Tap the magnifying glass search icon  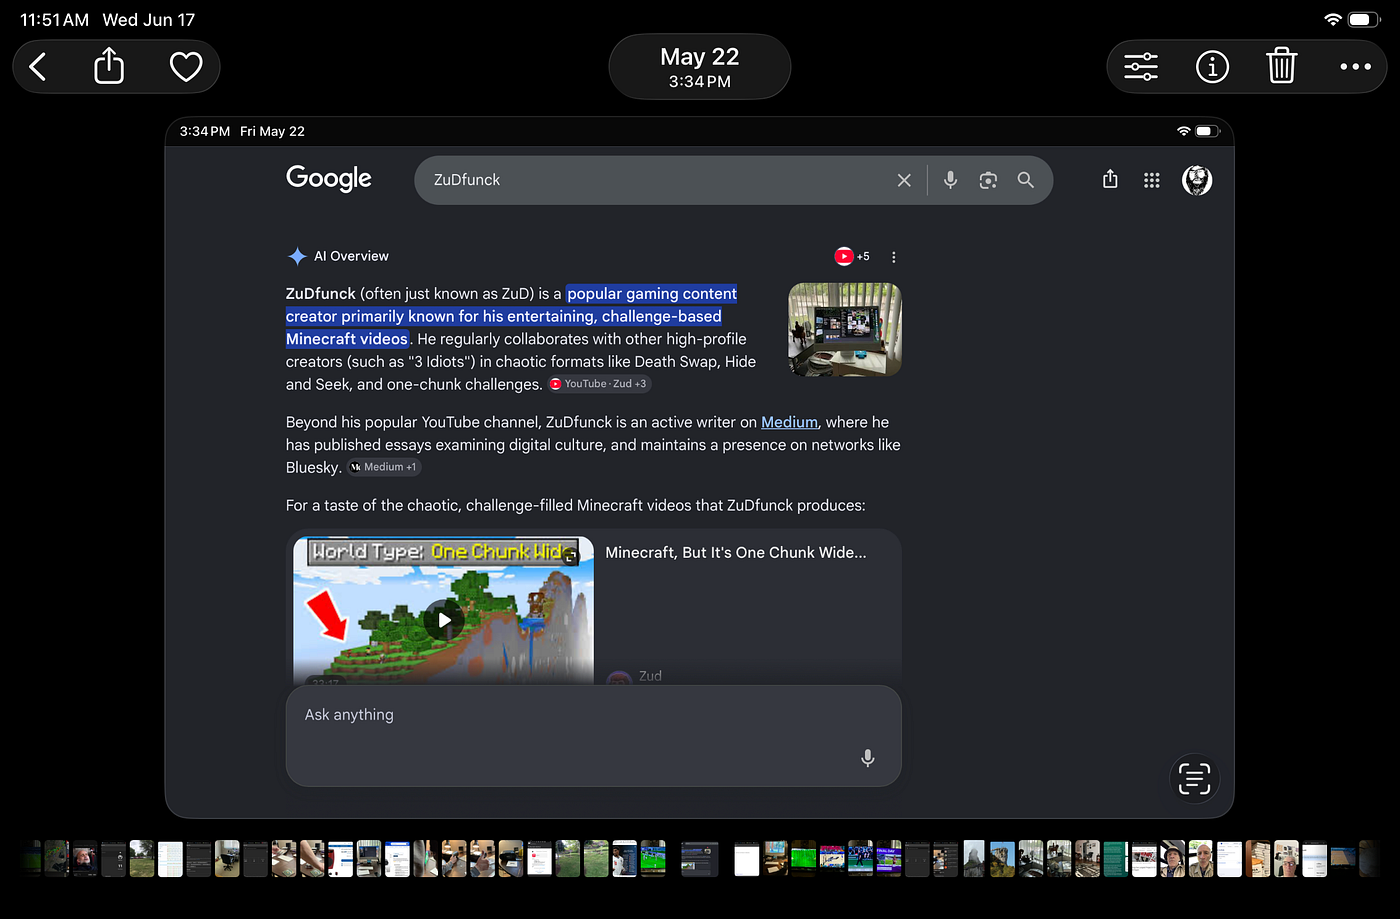point(1025,180)
